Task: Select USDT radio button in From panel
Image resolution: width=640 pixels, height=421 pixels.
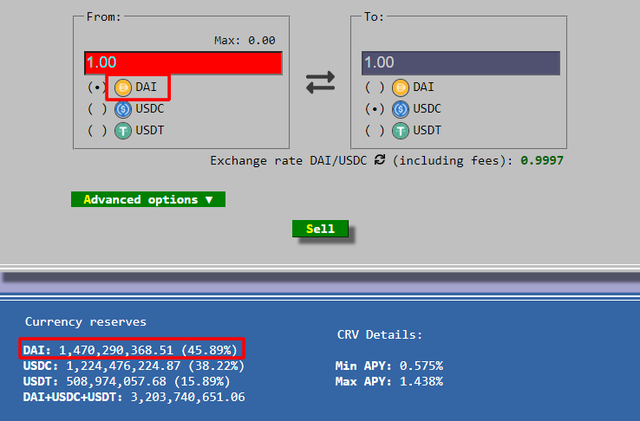Action: tap(97, 131)
